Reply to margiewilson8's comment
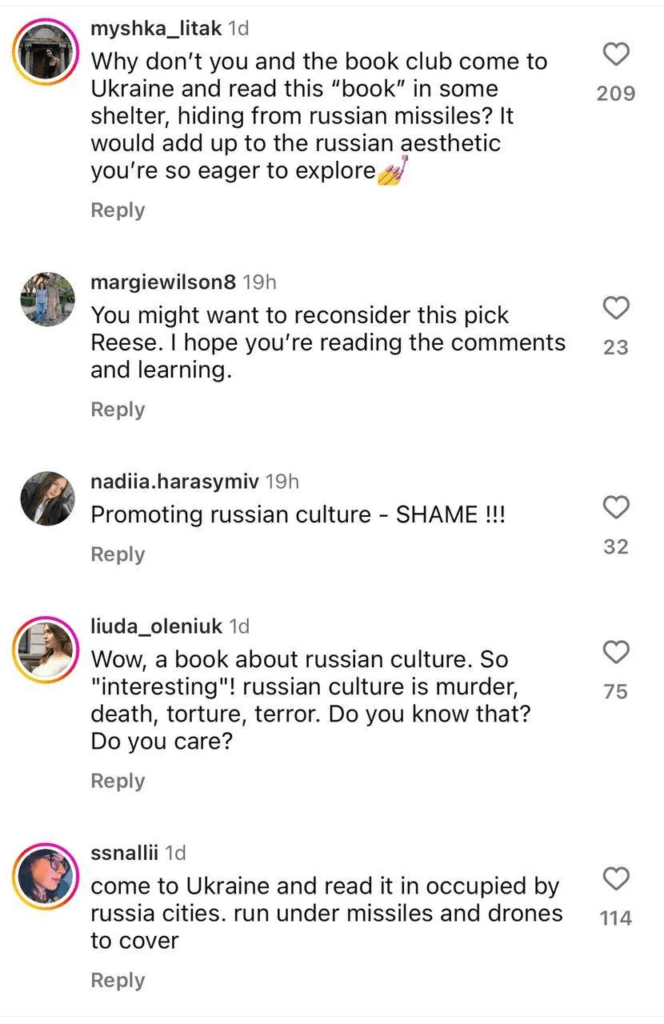 tap(118, 409)
